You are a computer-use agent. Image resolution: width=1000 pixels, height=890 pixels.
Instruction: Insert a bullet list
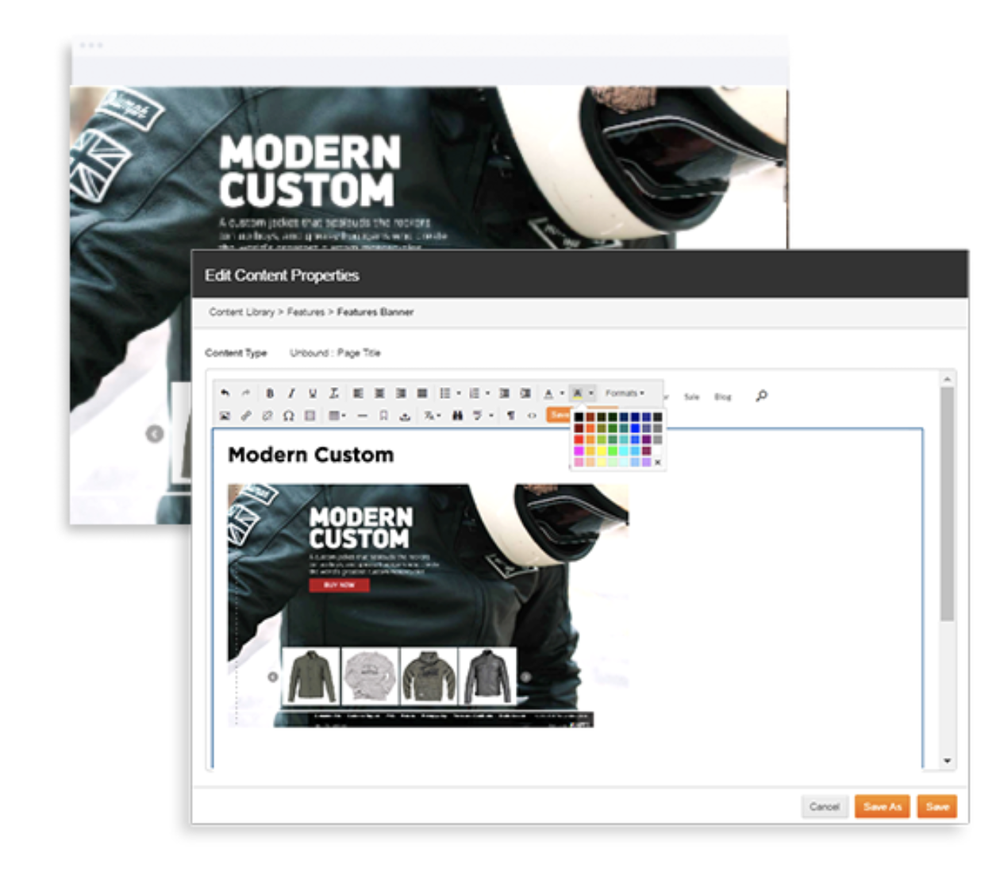(445, 393)
